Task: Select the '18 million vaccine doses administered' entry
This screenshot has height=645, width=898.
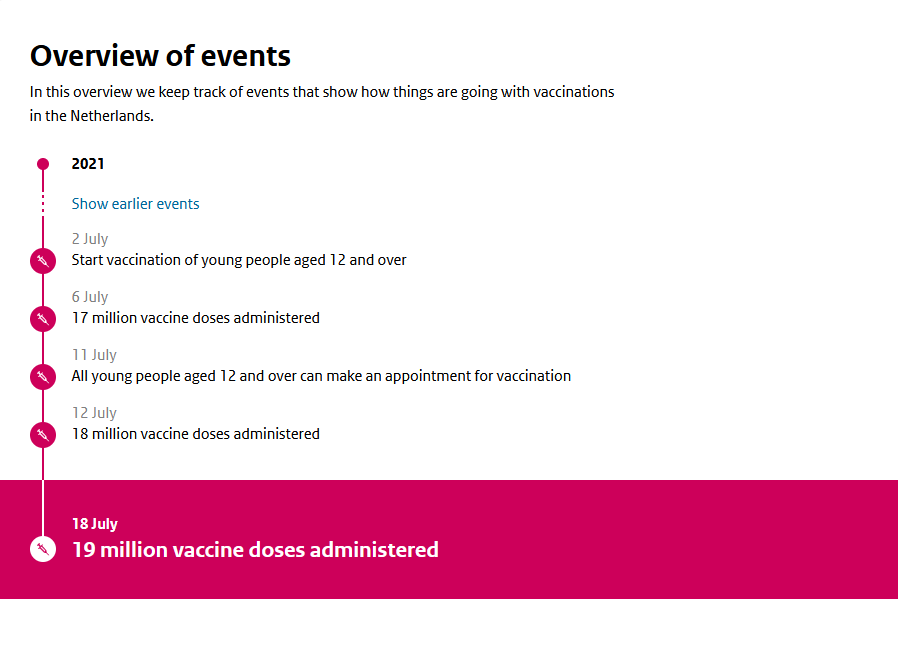Action: coord(196,434)
